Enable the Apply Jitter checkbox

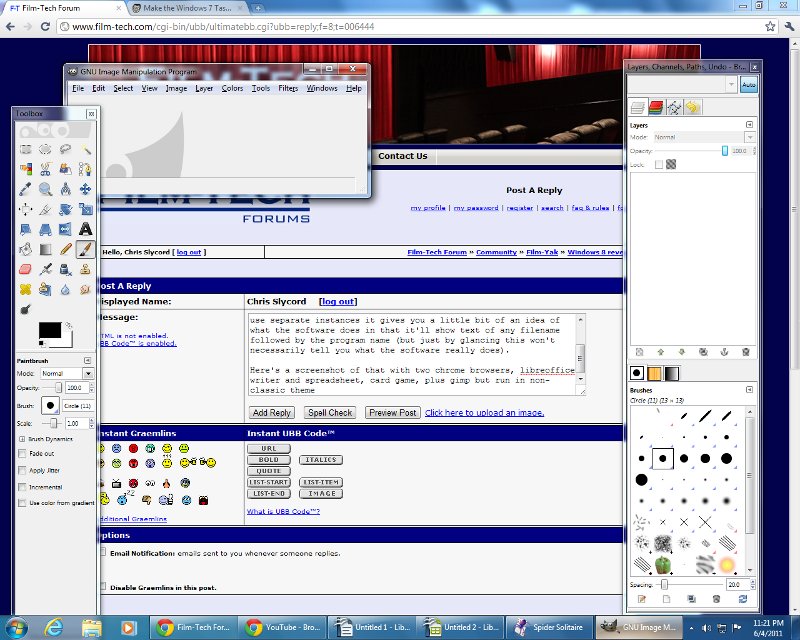click(x=22, y=470)
